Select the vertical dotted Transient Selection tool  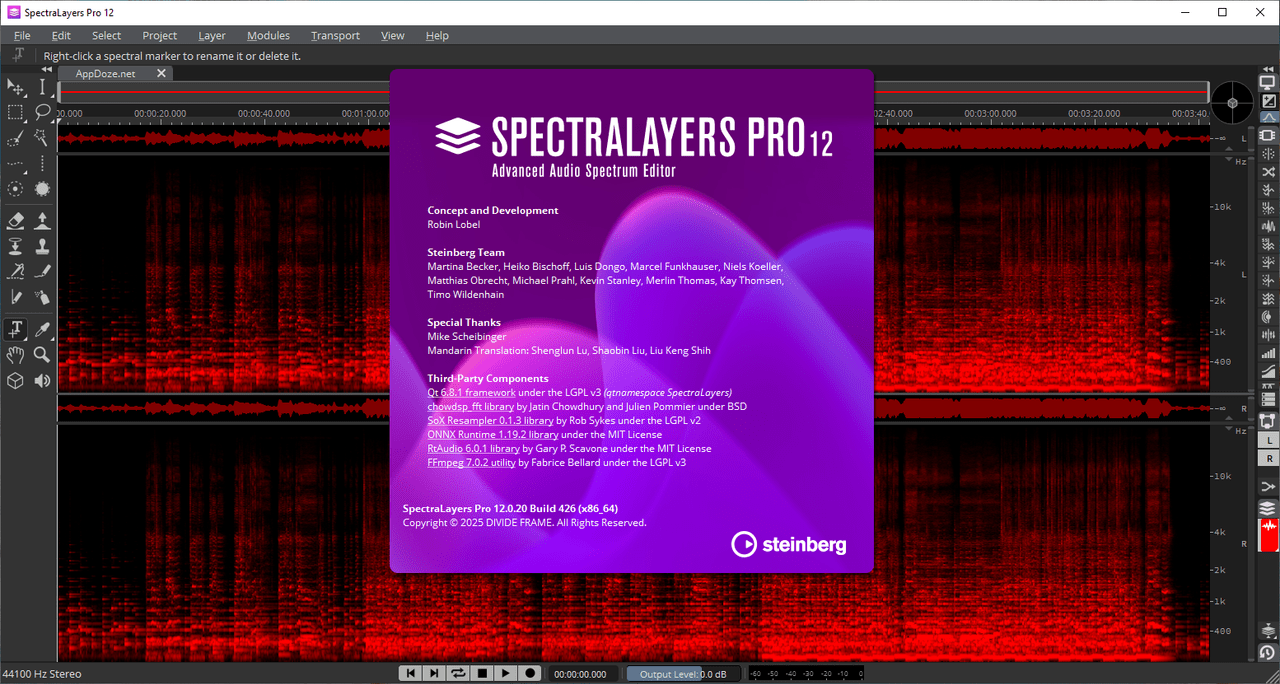(42, 163)
